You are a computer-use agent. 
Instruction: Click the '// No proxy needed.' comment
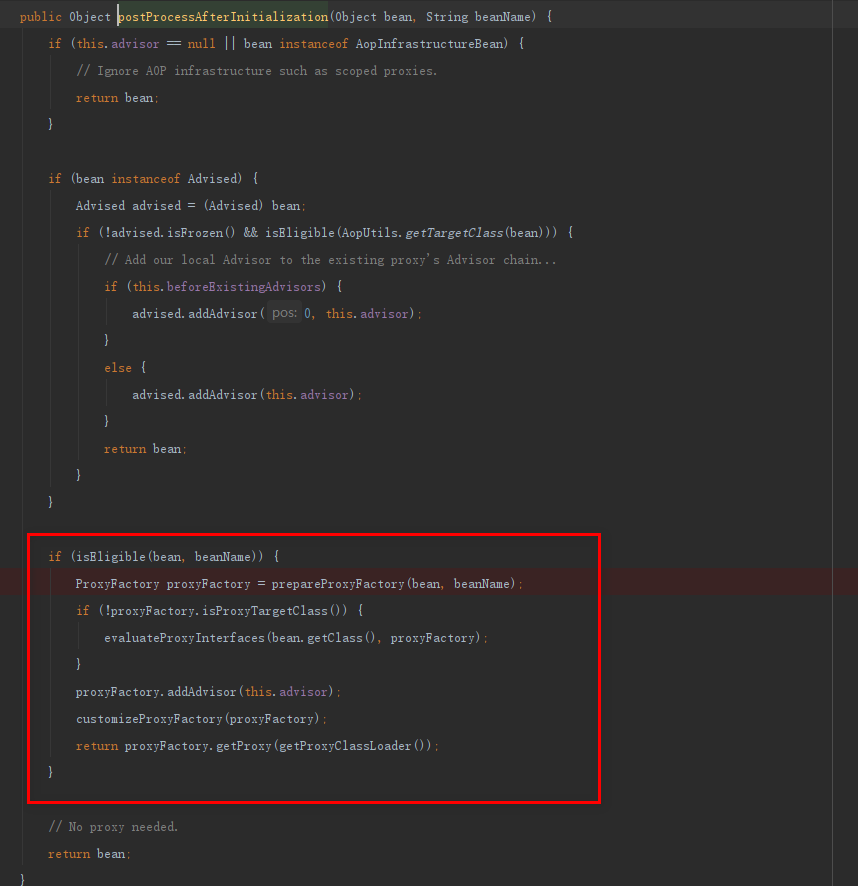113,827
